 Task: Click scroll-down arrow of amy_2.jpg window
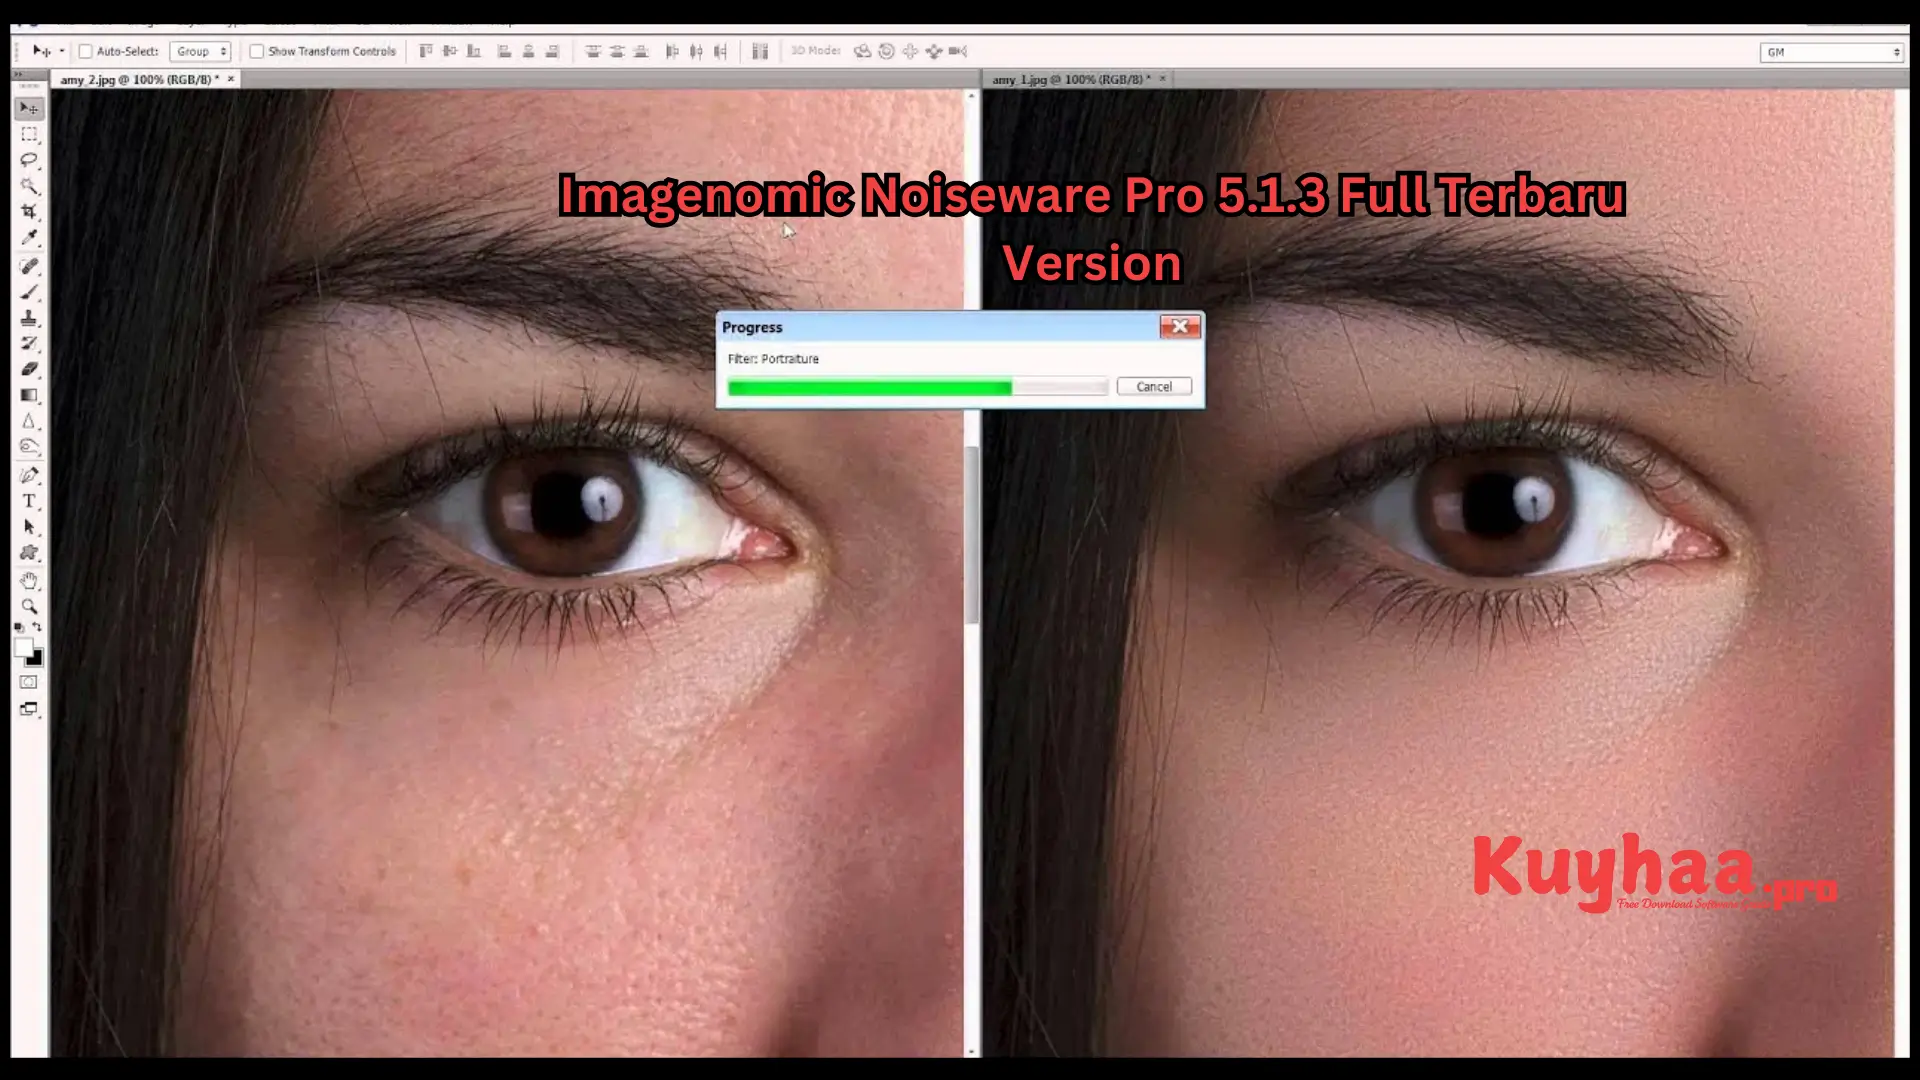click(971, 1051)
